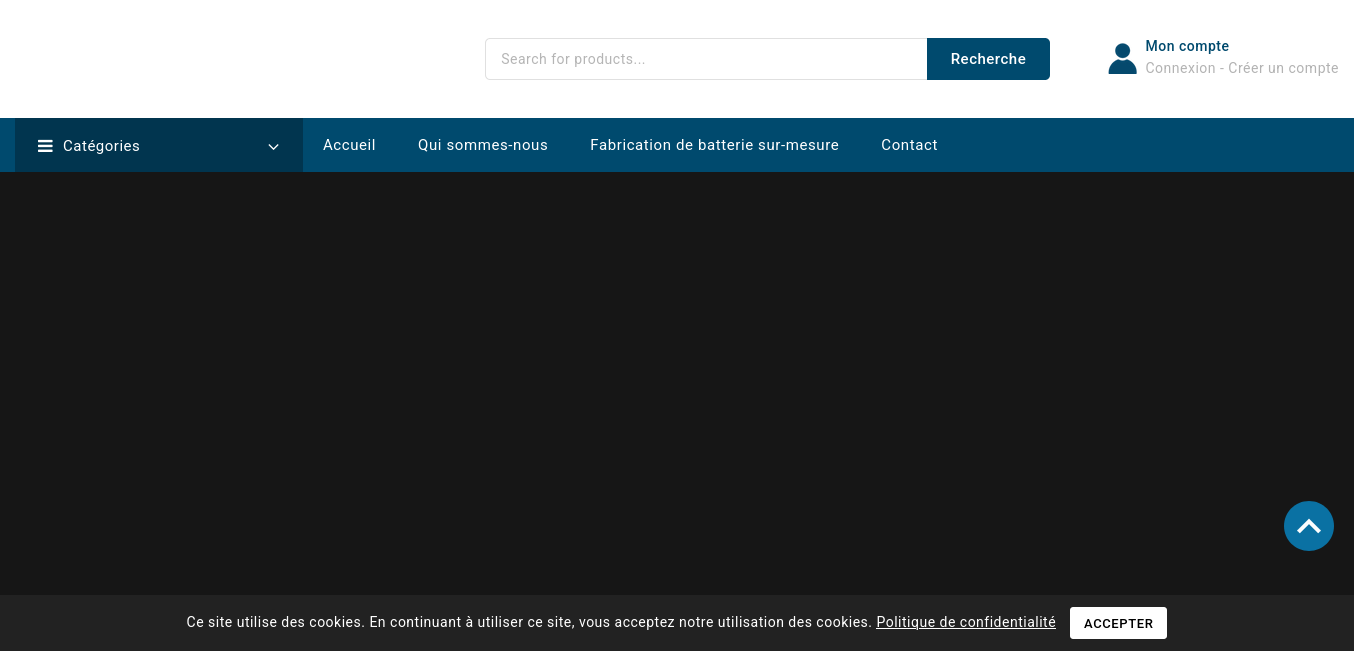Screen dimensions: 1366x651
Task: Go to the Accueil page
Action: point(349,145)
